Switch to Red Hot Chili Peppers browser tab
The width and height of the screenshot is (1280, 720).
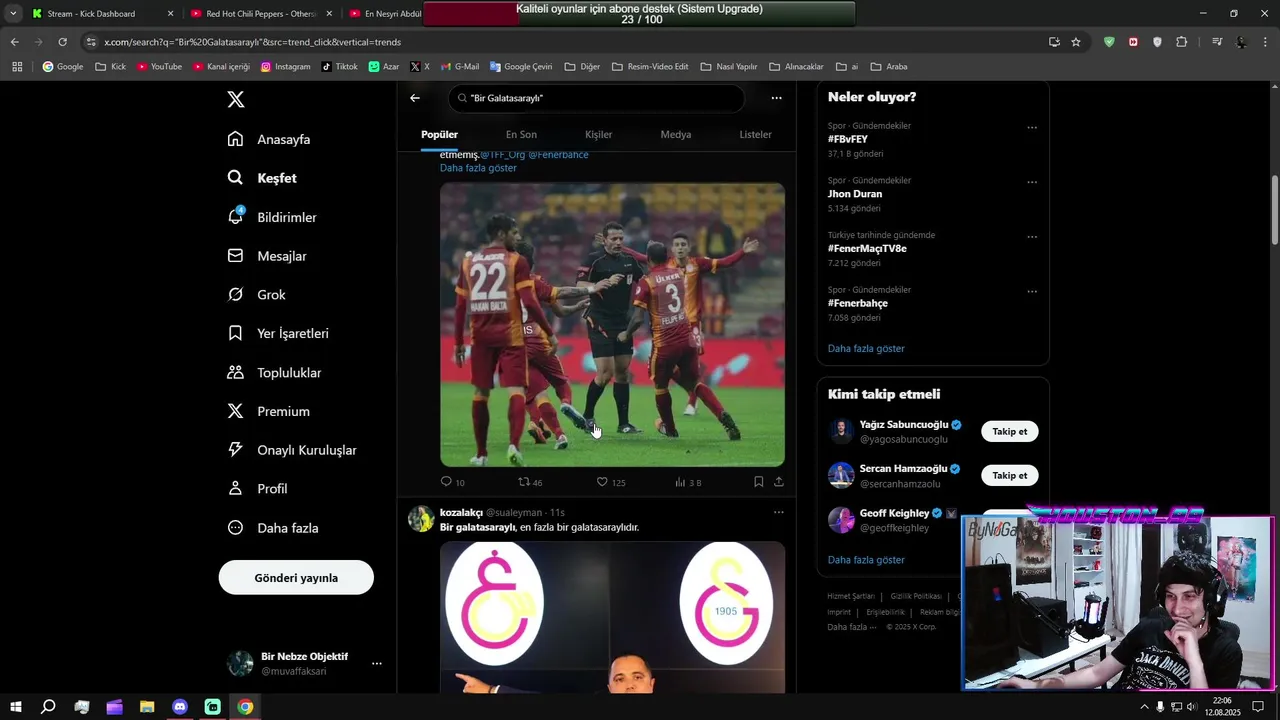click(260, 14)
